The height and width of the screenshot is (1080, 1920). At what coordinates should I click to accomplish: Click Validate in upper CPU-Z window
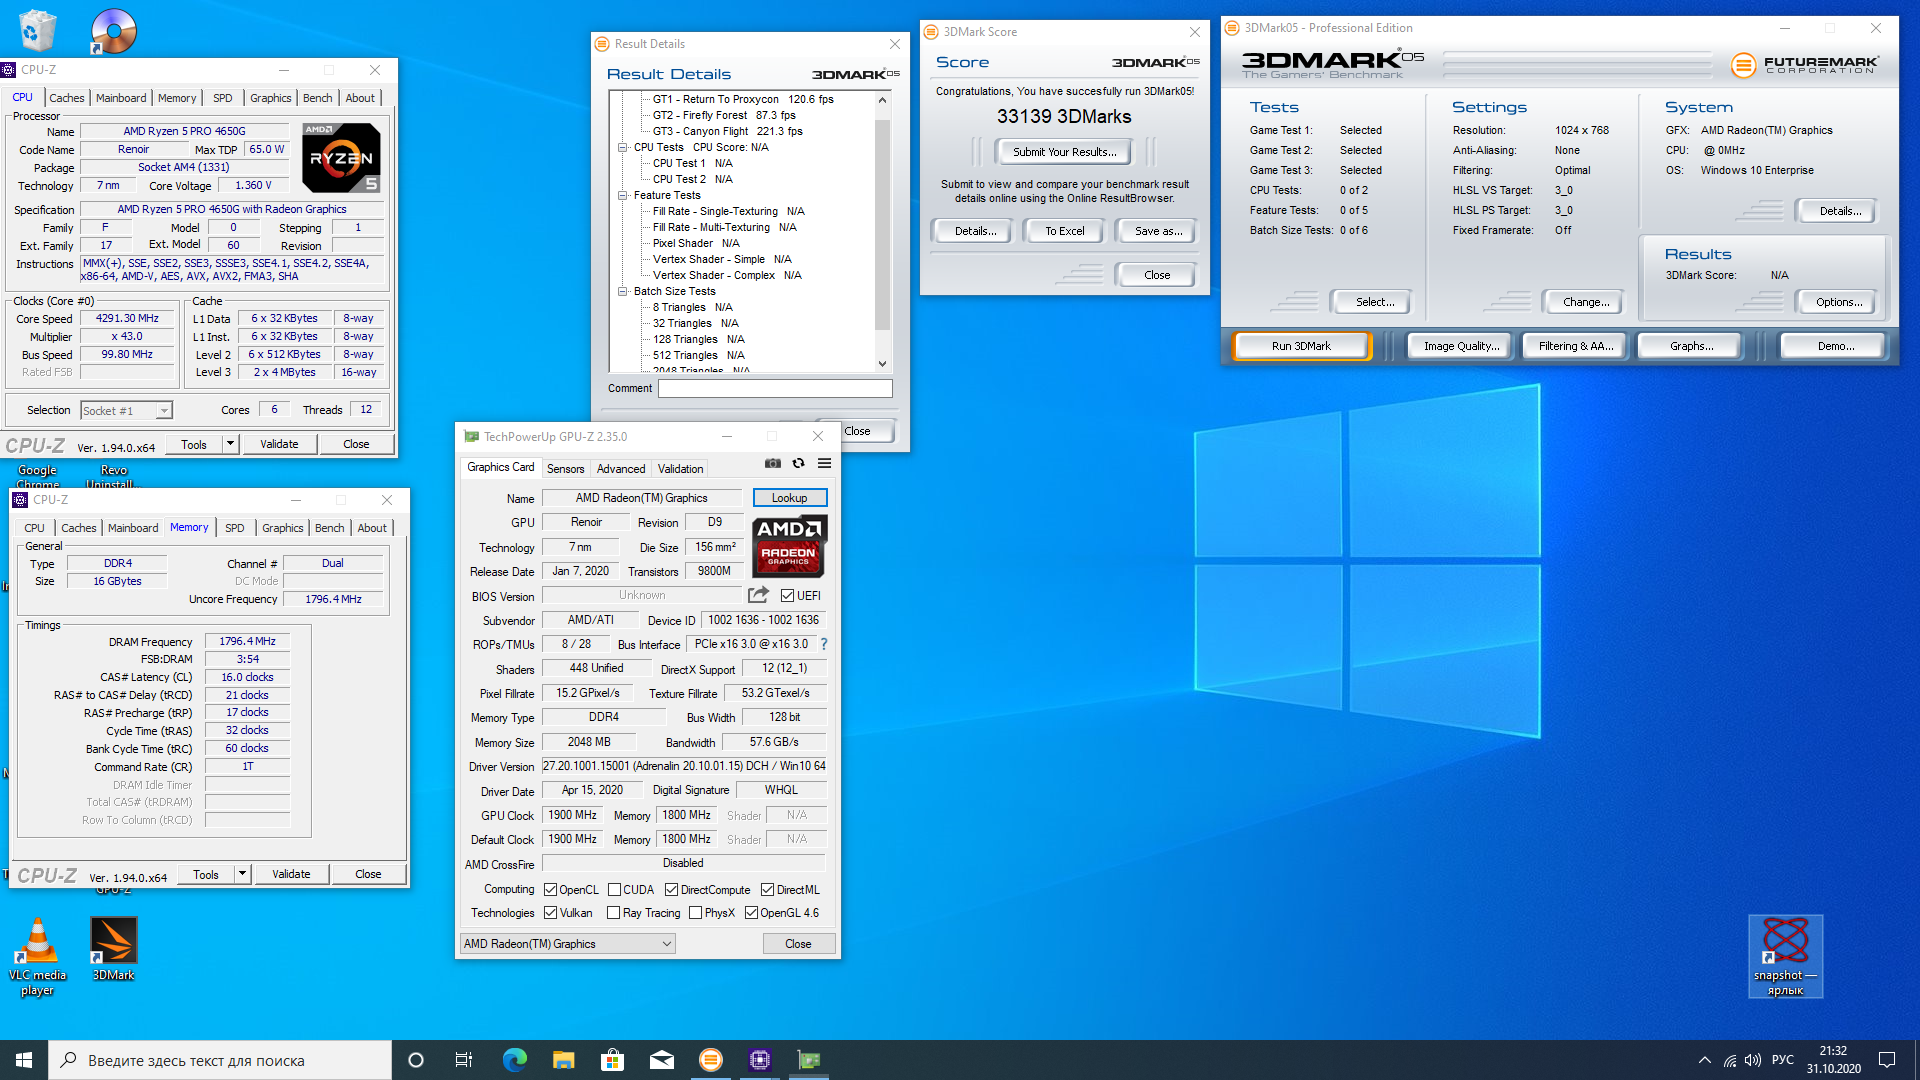click(279, 444)
